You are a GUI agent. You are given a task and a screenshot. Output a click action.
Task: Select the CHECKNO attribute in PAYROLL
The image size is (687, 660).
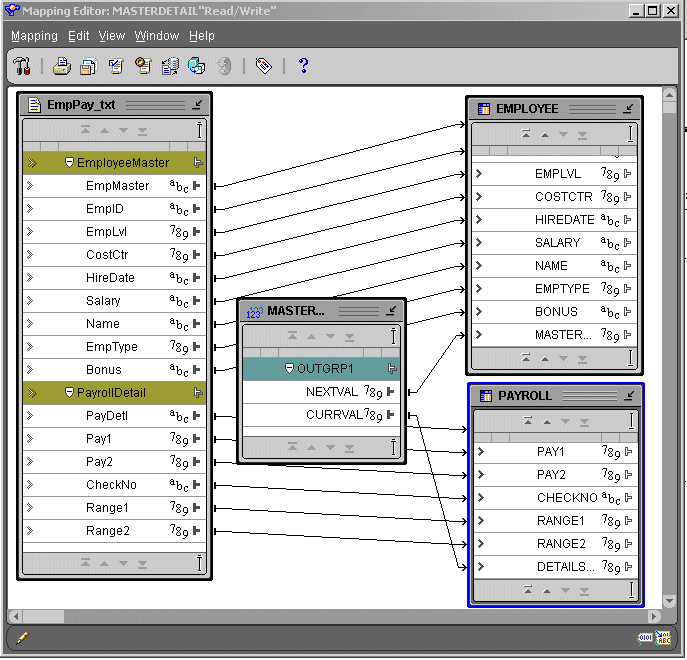[566, 498]
